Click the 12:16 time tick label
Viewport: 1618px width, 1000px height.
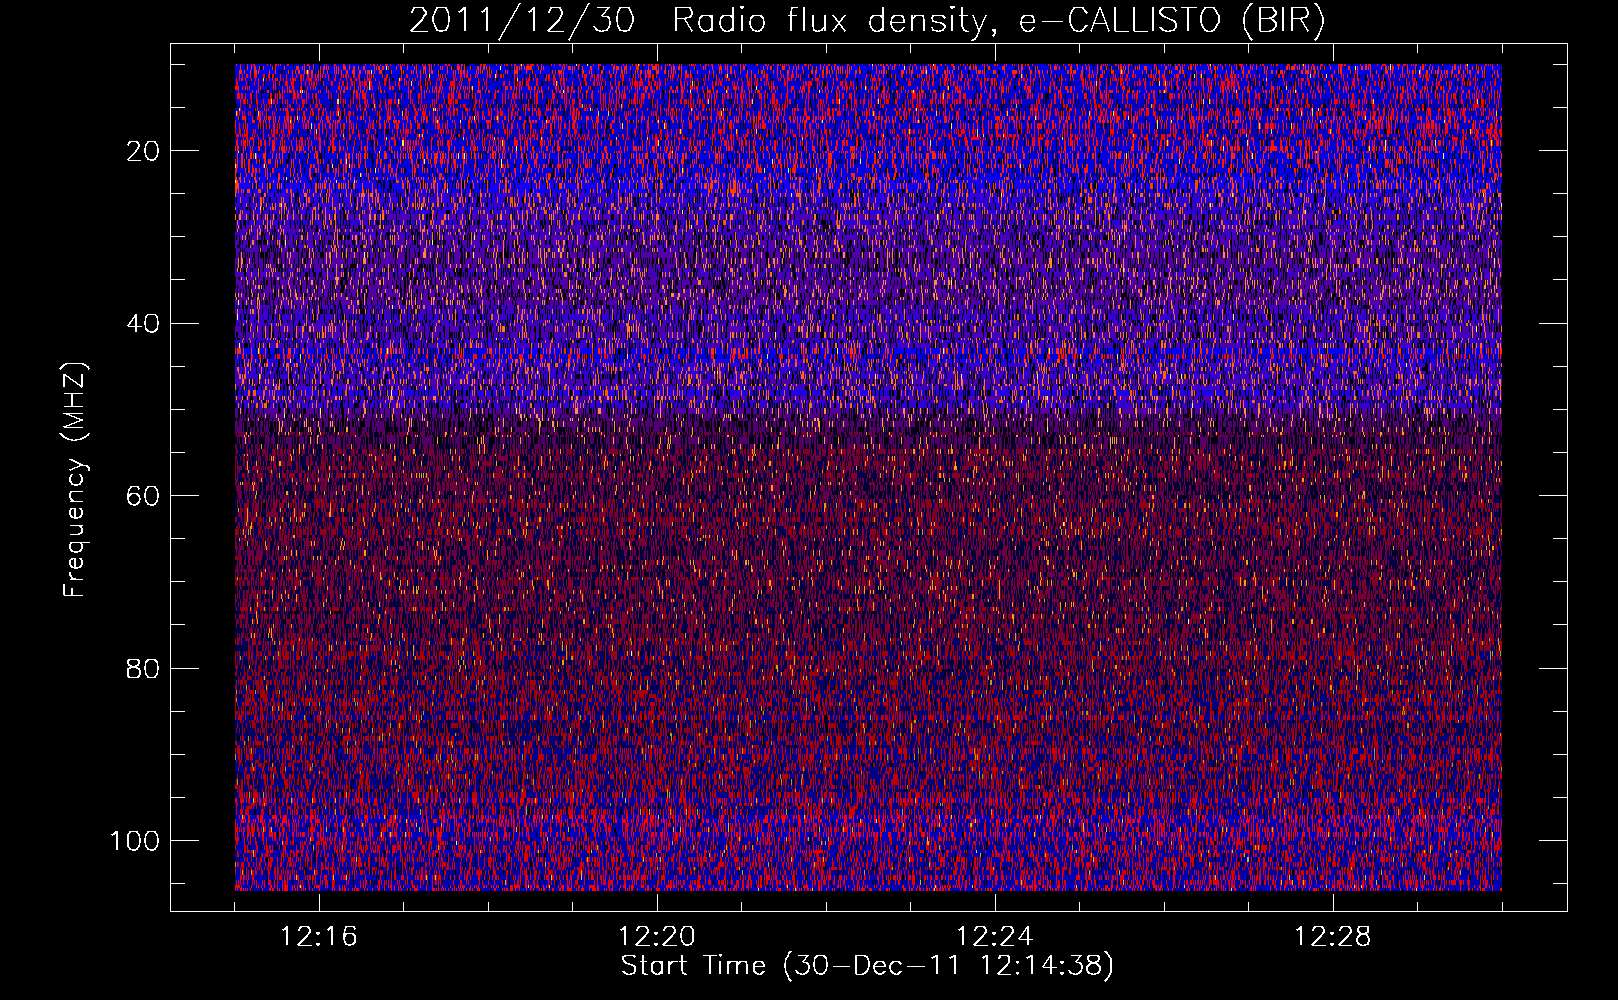(319, 937)
